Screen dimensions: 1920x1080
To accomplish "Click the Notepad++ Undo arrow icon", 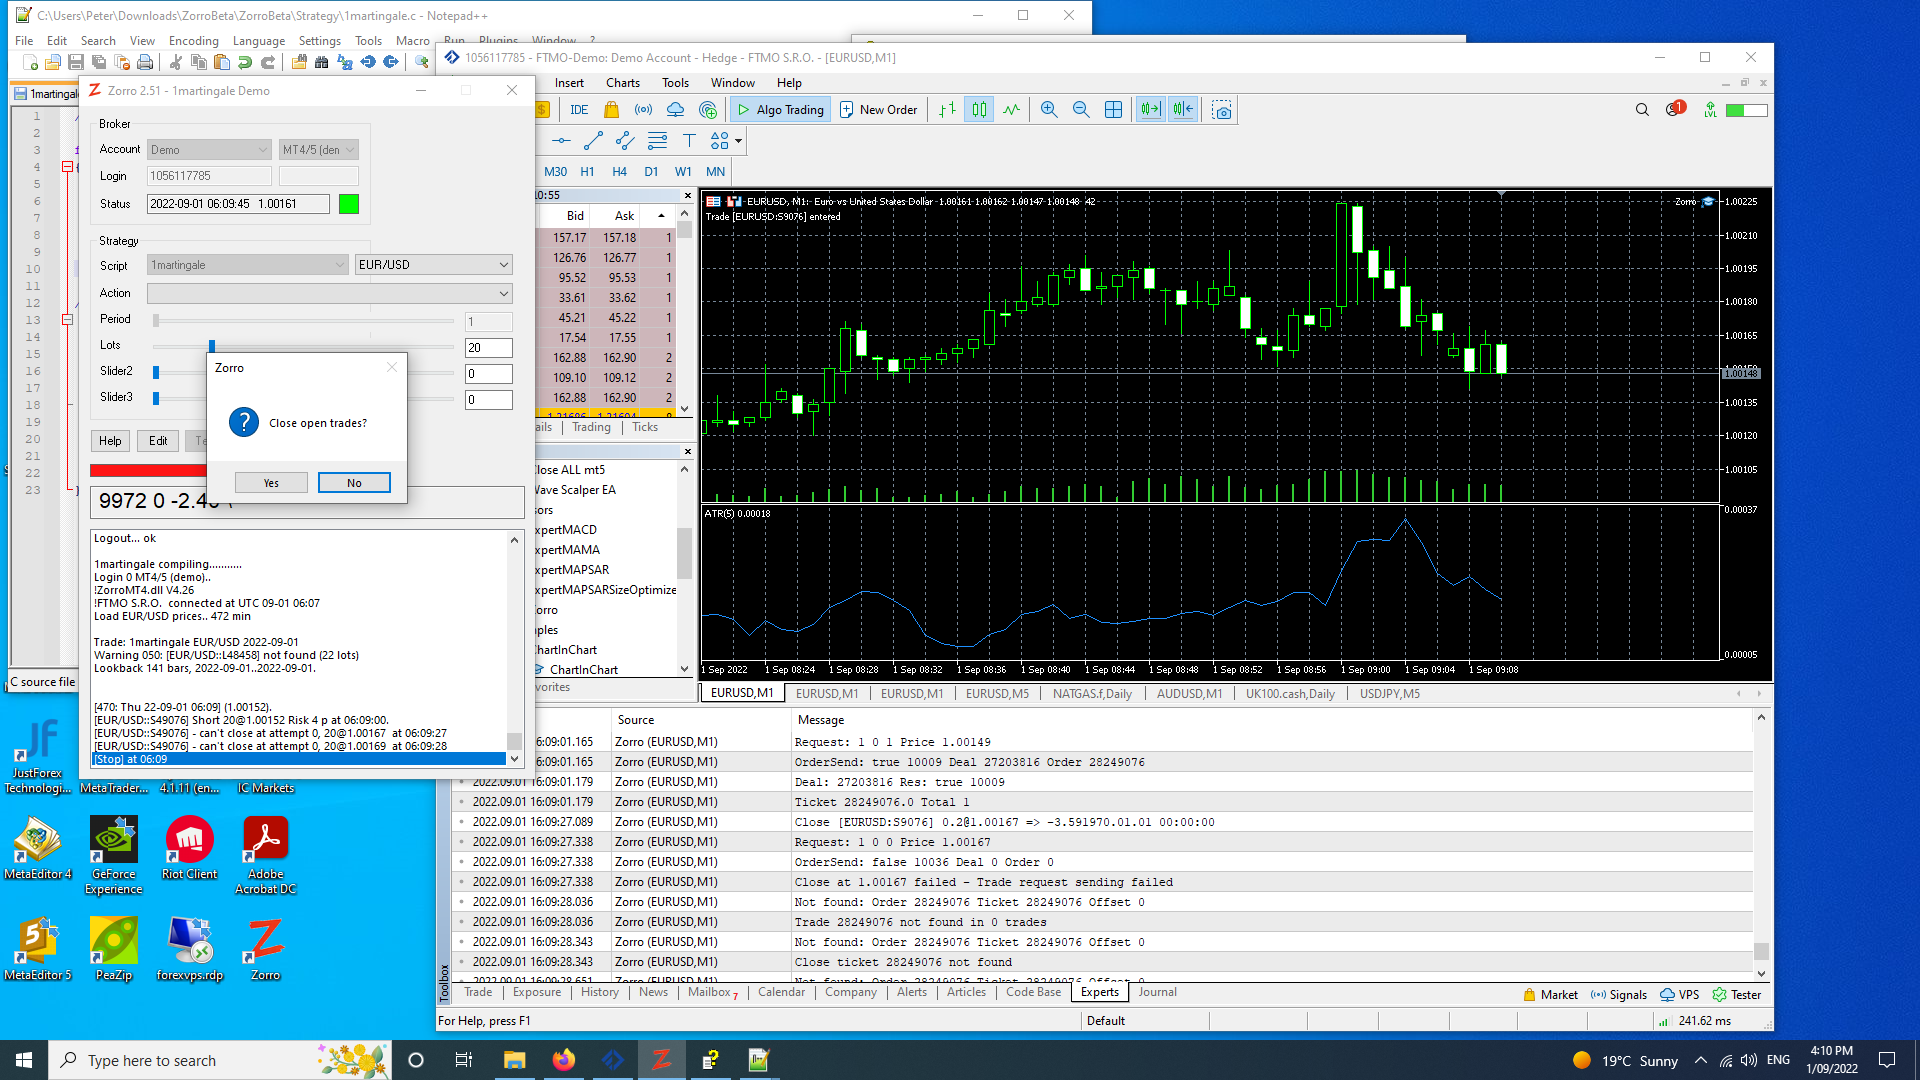I will tap(245, 63).
